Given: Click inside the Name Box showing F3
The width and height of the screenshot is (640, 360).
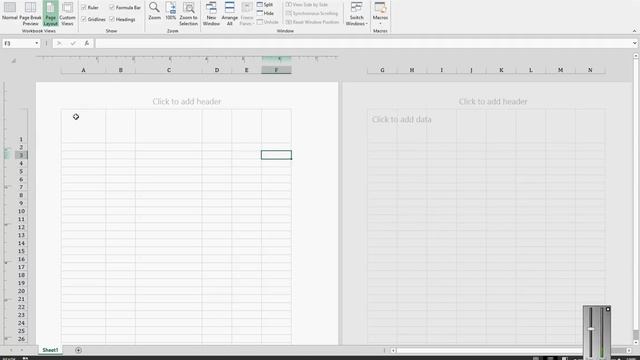Looking at the screenshot, I should pyautogui.click(x=18, y=43).
